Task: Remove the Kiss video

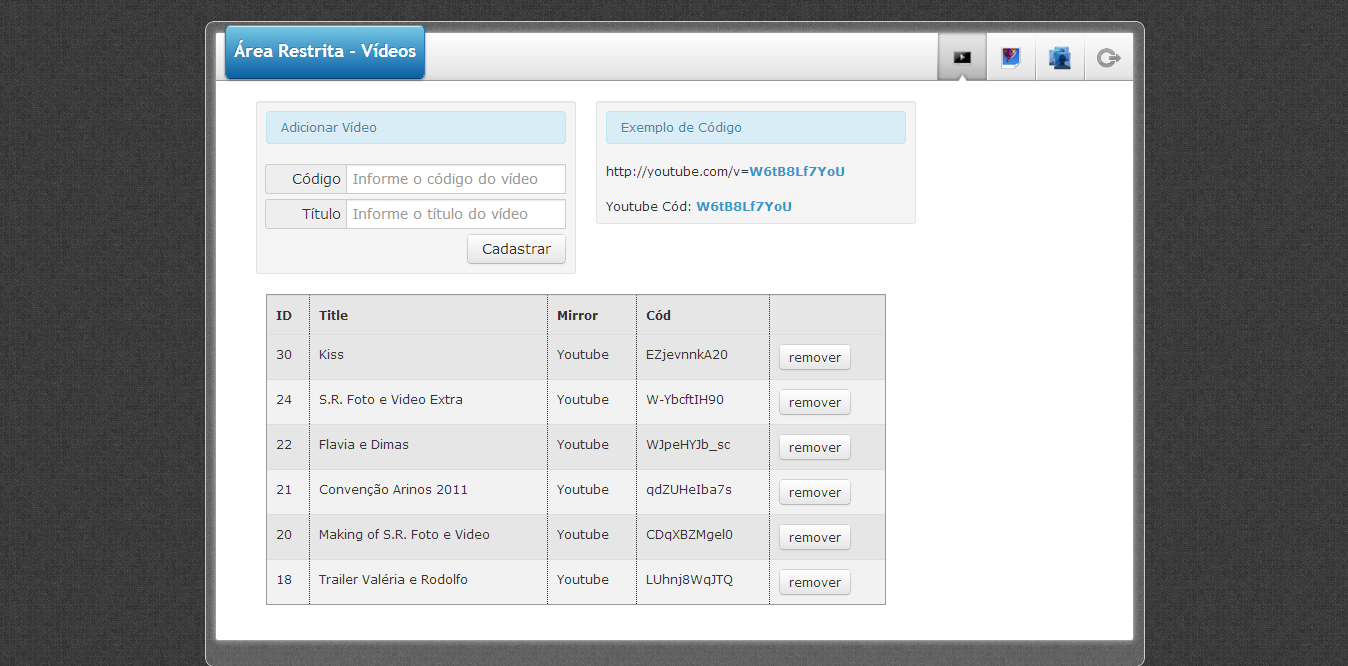Action: pyautogui.click(x=815, y=357)
